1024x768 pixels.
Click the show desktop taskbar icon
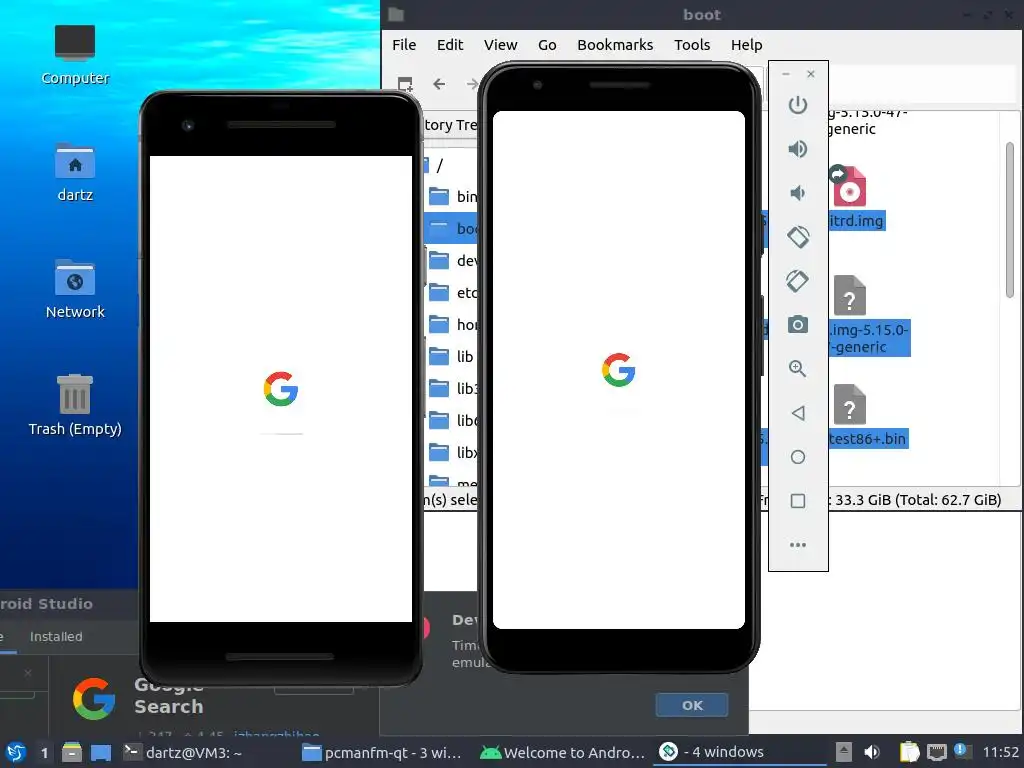tap(101, 752)
